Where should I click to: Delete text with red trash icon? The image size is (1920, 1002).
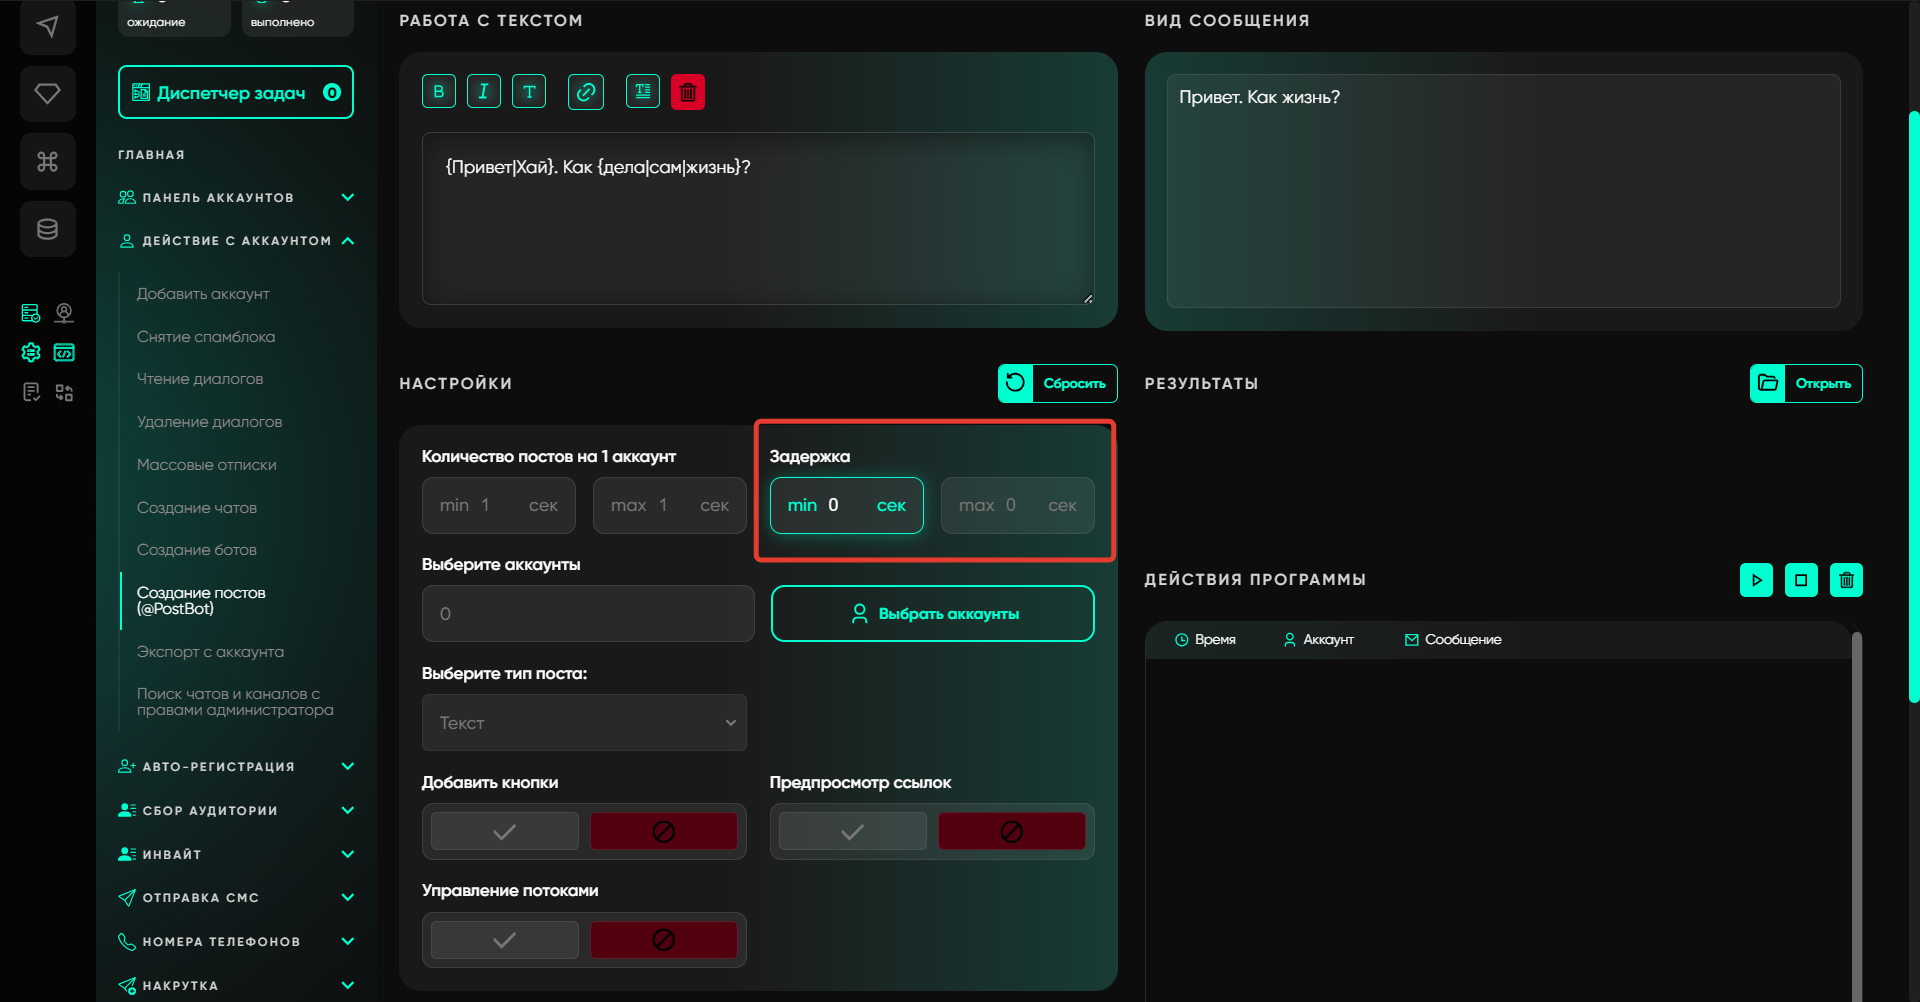pyautogui.click(x=688, y=92)
